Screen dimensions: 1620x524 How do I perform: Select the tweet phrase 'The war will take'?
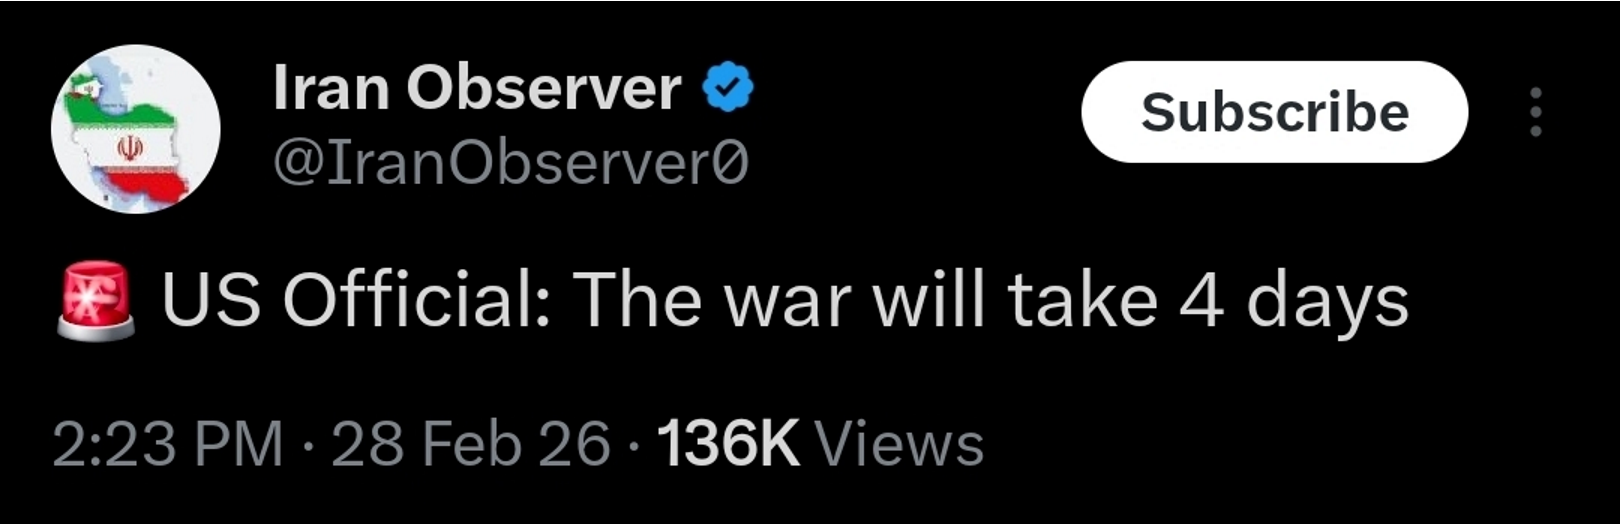[x=865, y=300]
